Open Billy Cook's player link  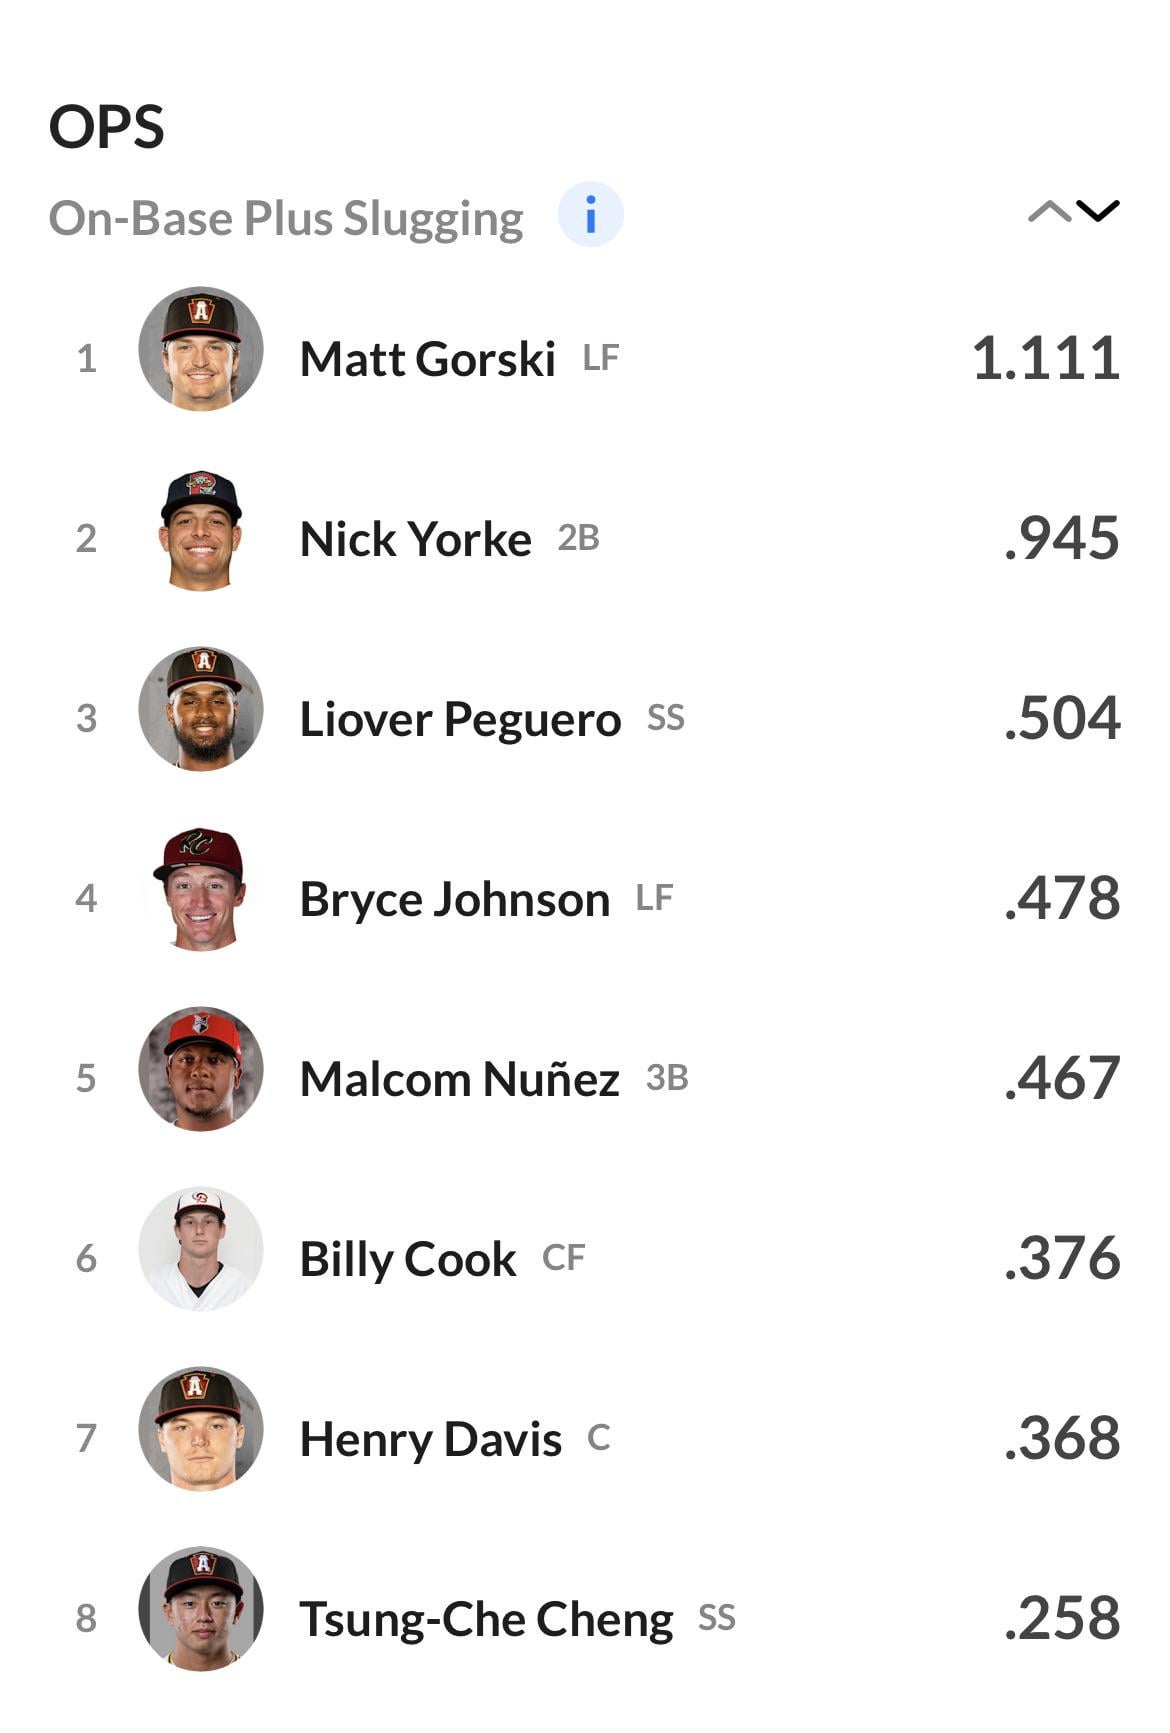pos(408,1259)
